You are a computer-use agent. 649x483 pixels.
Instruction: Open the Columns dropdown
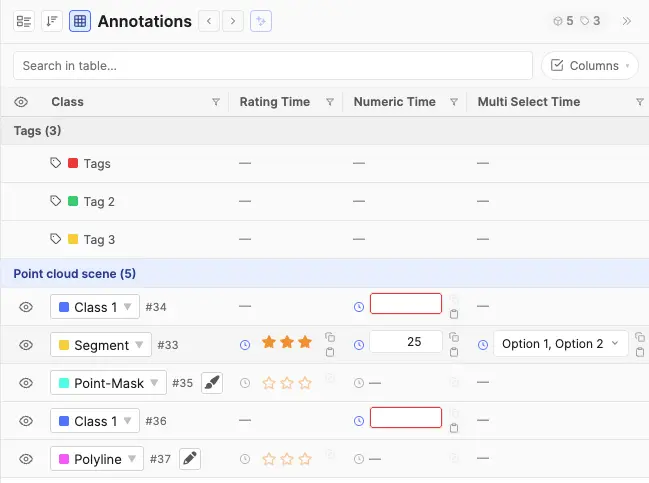tap(590, 65)
